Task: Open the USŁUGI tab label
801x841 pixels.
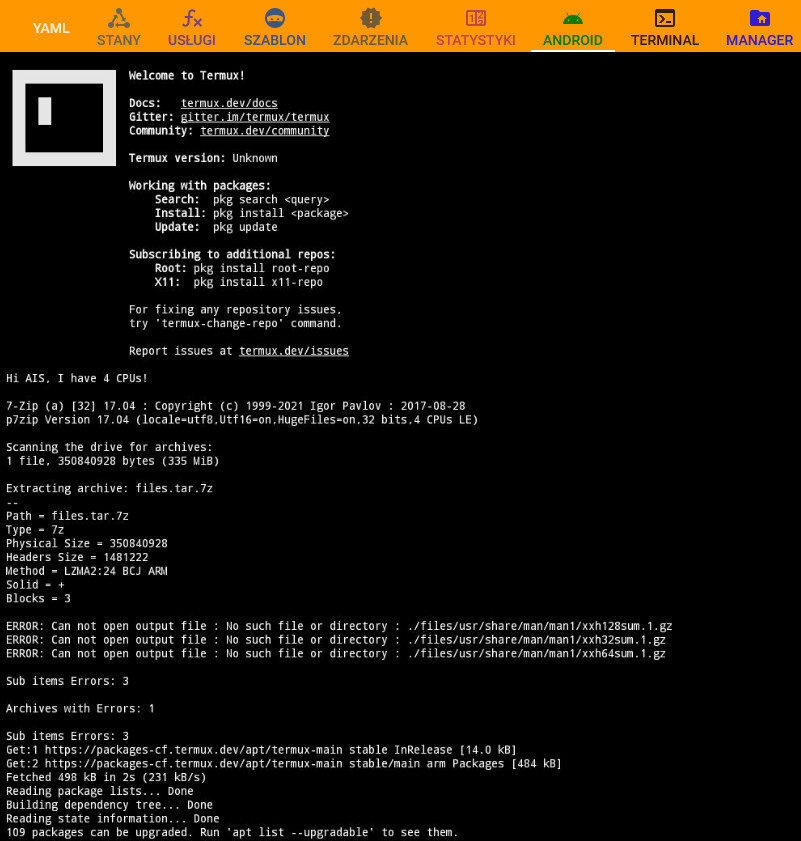Action: tap(192, 40)
